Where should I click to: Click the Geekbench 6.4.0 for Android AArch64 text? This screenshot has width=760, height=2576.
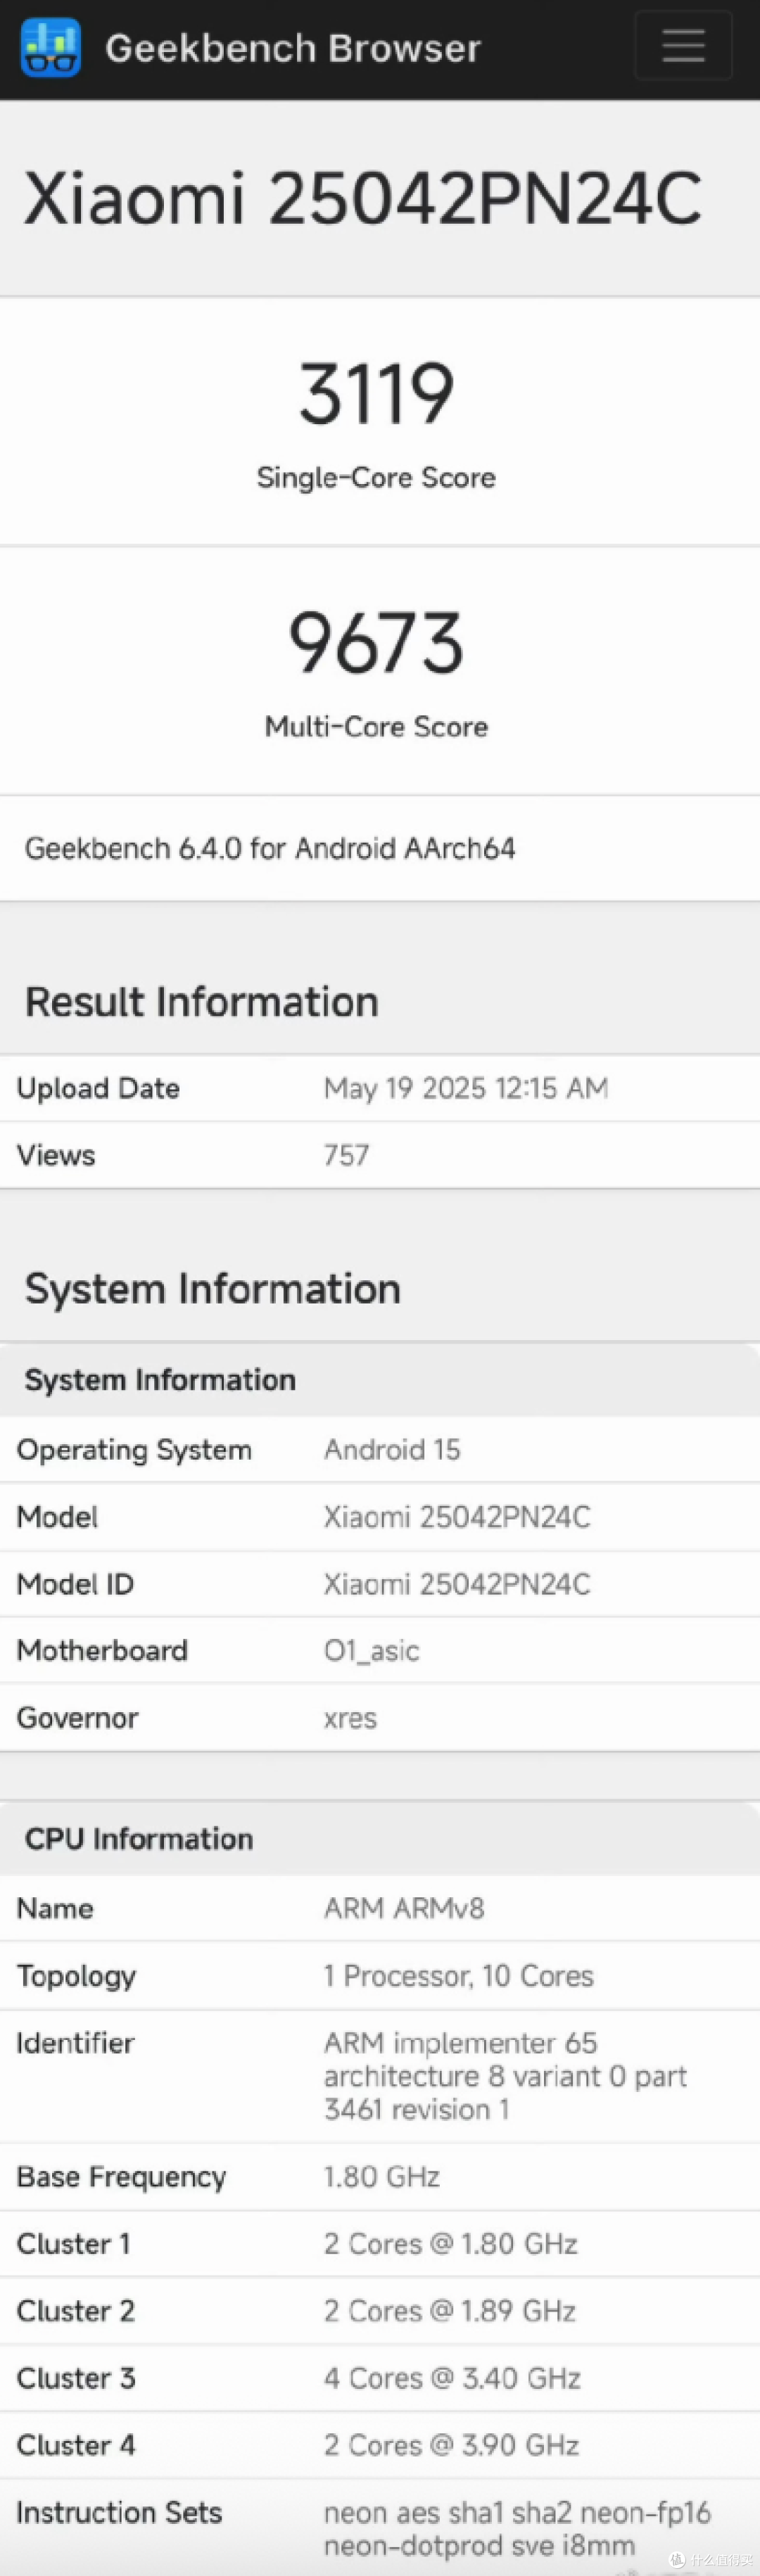tap(270, 848)
